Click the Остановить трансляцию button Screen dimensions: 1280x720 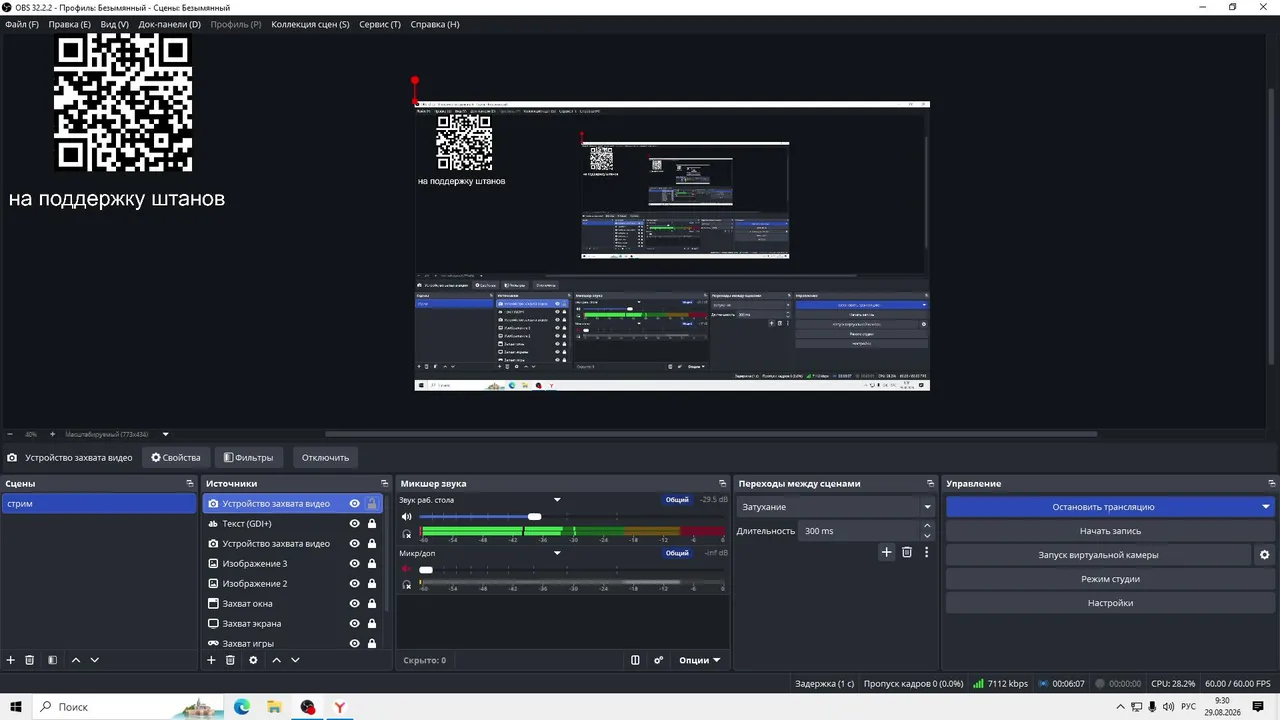pos(1102,507)
